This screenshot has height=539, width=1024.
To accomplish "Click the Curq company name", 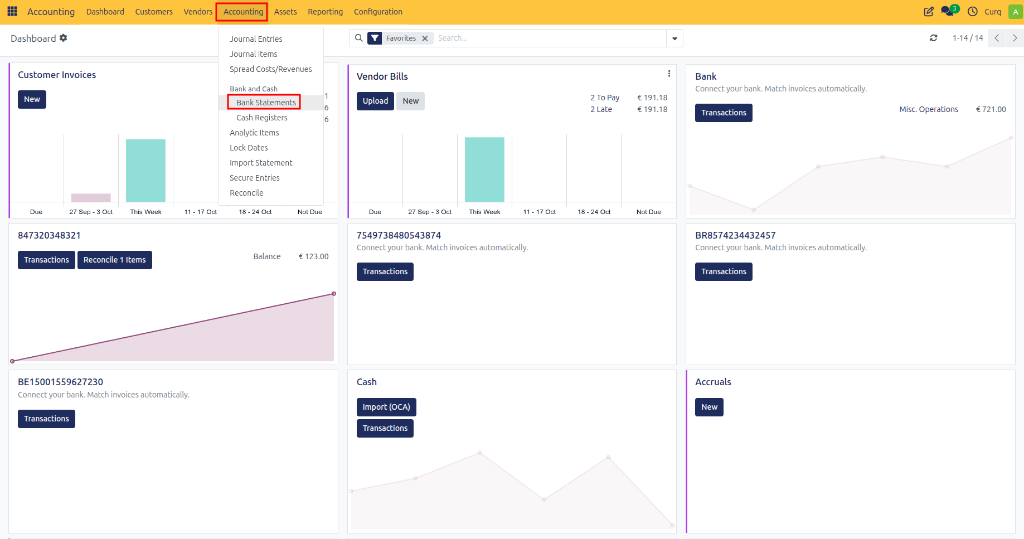I will [x=993, y=12].
